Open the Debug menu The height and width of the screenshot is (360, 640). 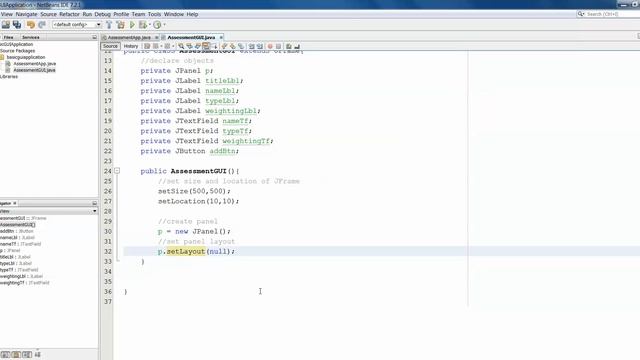pyautogui.click(x=102, y=14)
